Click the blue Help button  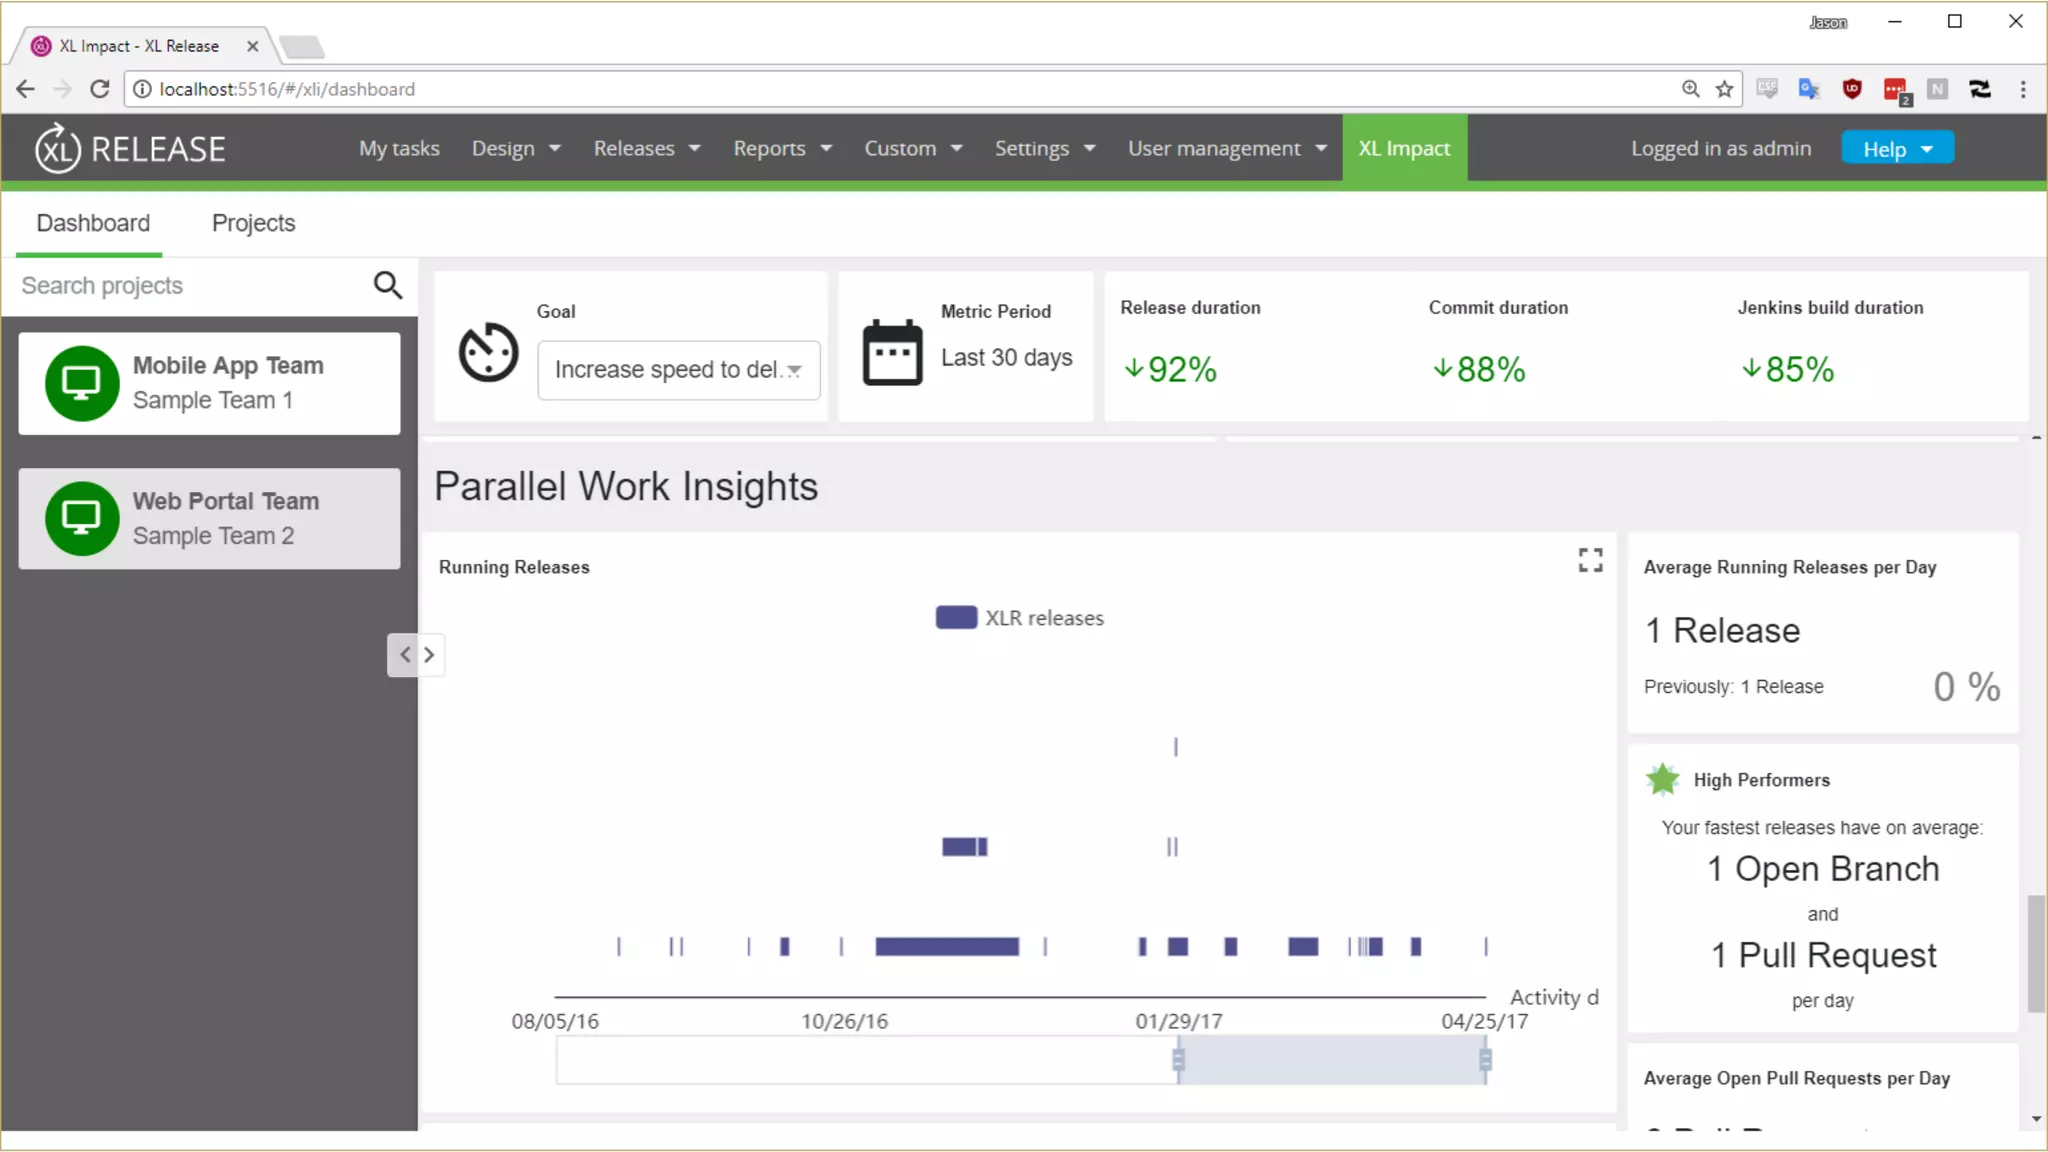[x=1896, y=149]
